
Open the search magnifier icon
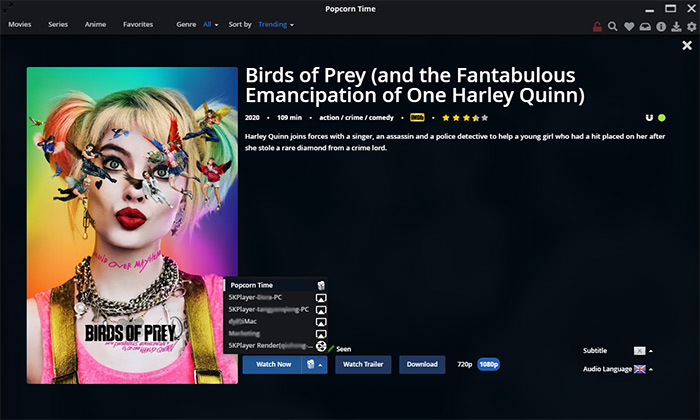coord(612,27)
